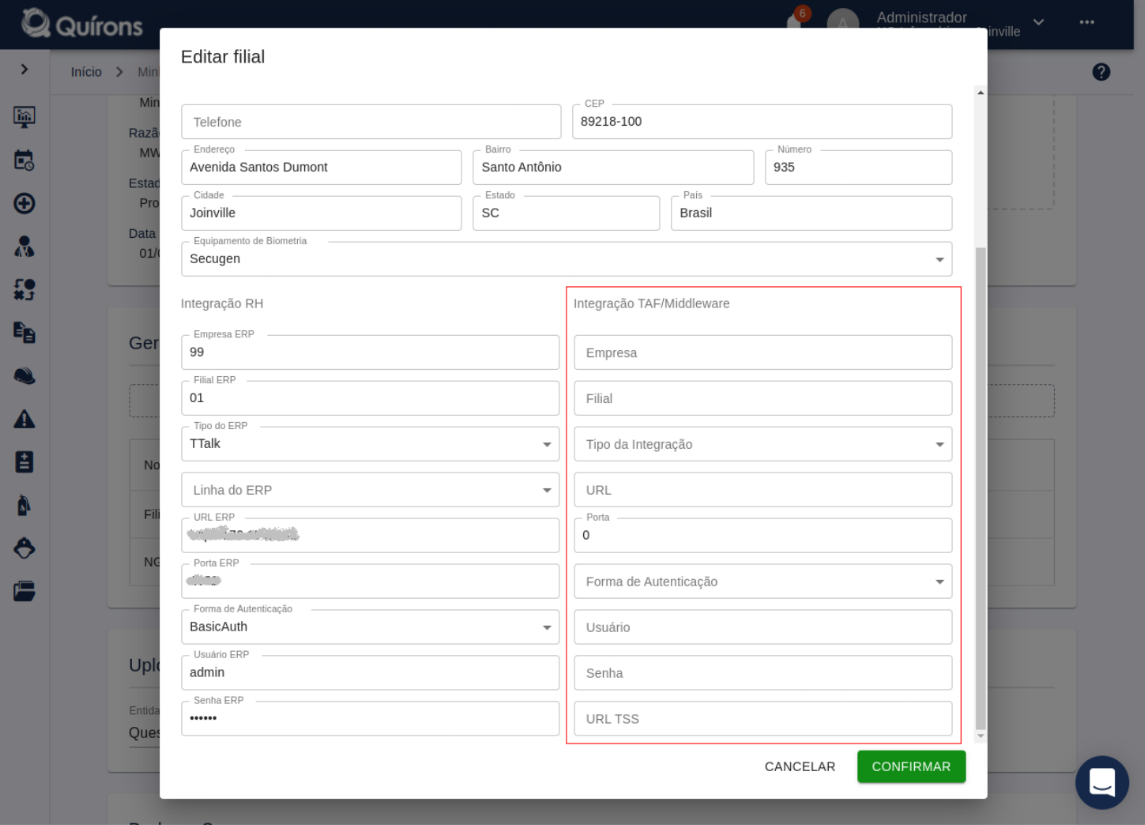Open the folder files sidebar icon

pos(24,591)
